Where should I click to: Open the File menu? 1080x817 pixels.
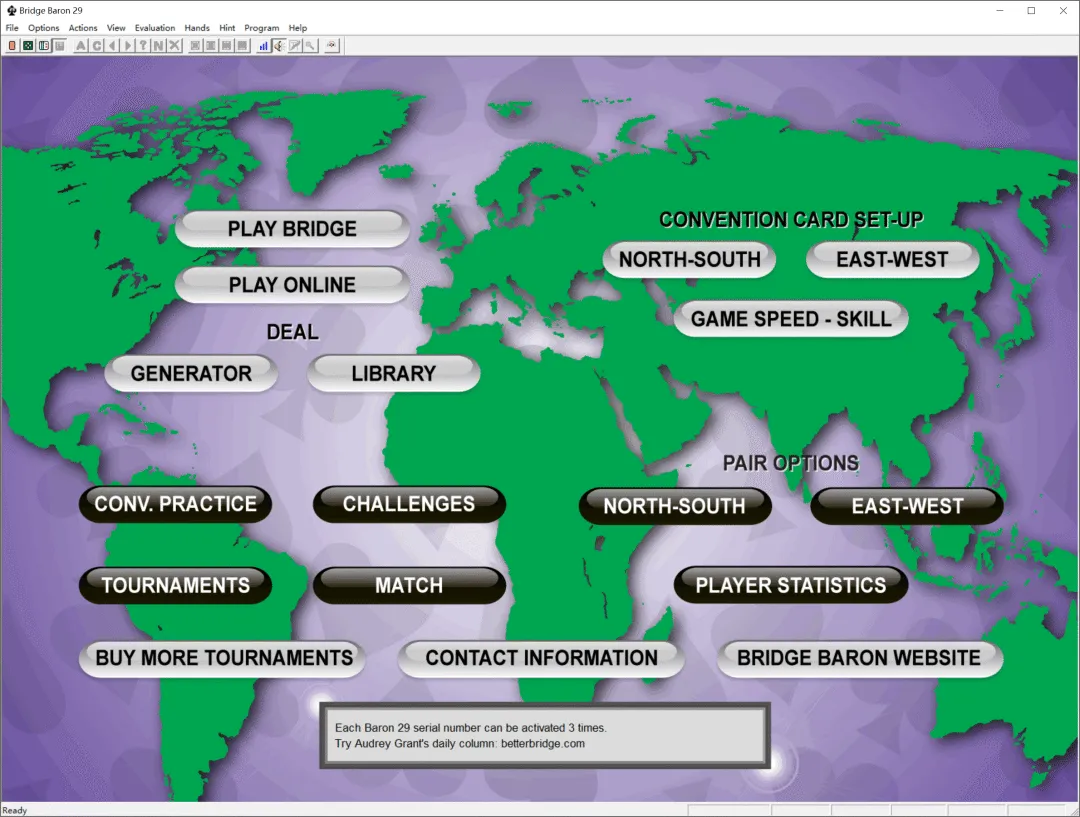pyautogui.click(x=12, y=28)
